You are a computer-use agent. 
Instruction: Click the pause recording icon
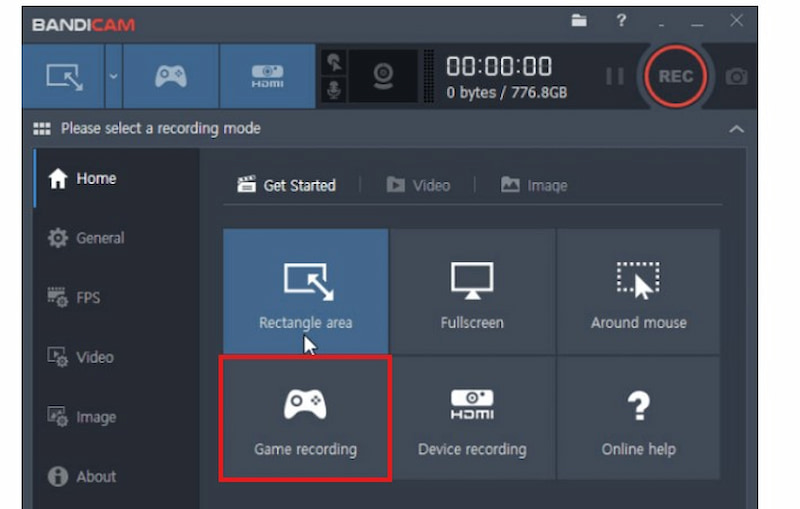tap(615, 77)
